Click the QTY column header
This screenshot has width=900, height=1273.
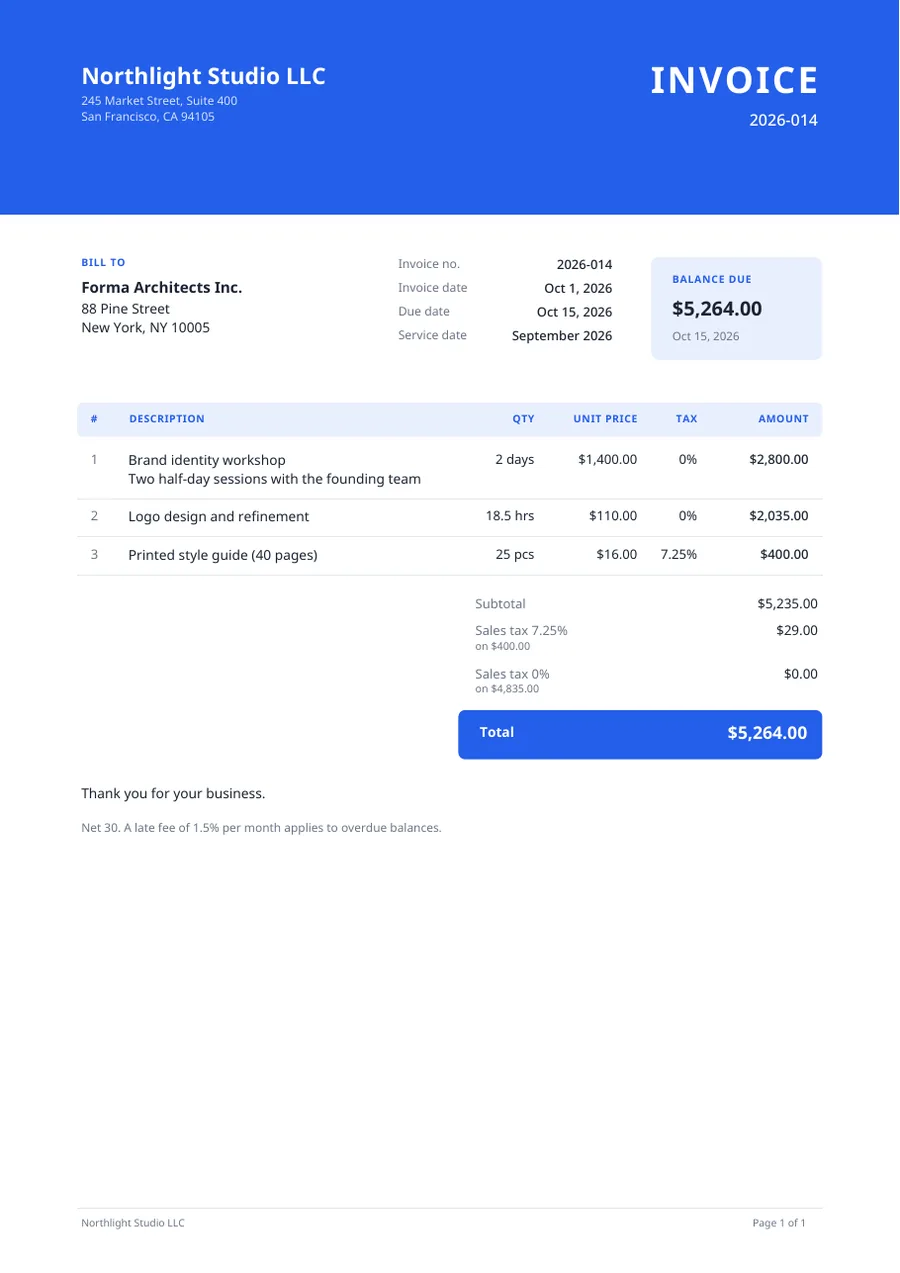coord(523,419)
